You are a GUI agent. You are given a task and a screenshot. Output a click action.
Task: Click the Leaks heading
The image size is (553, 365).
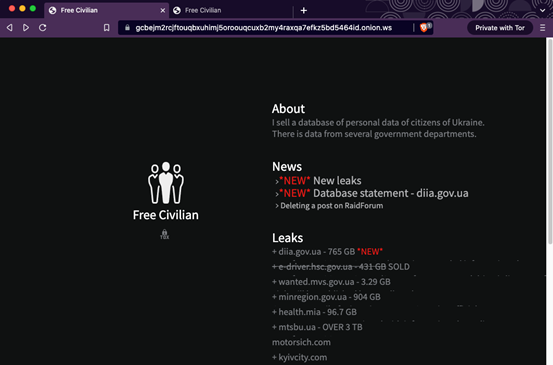287,238
